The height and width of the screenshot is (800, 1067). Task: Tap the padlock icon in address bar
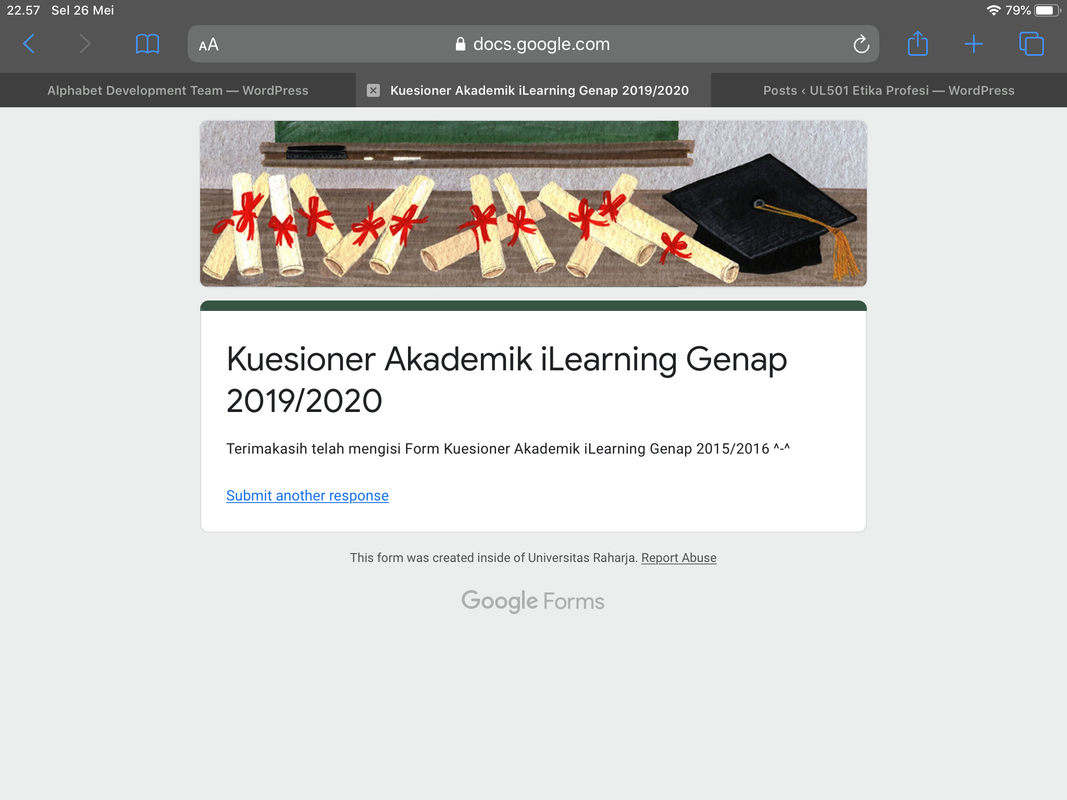(x=461, y=44)
